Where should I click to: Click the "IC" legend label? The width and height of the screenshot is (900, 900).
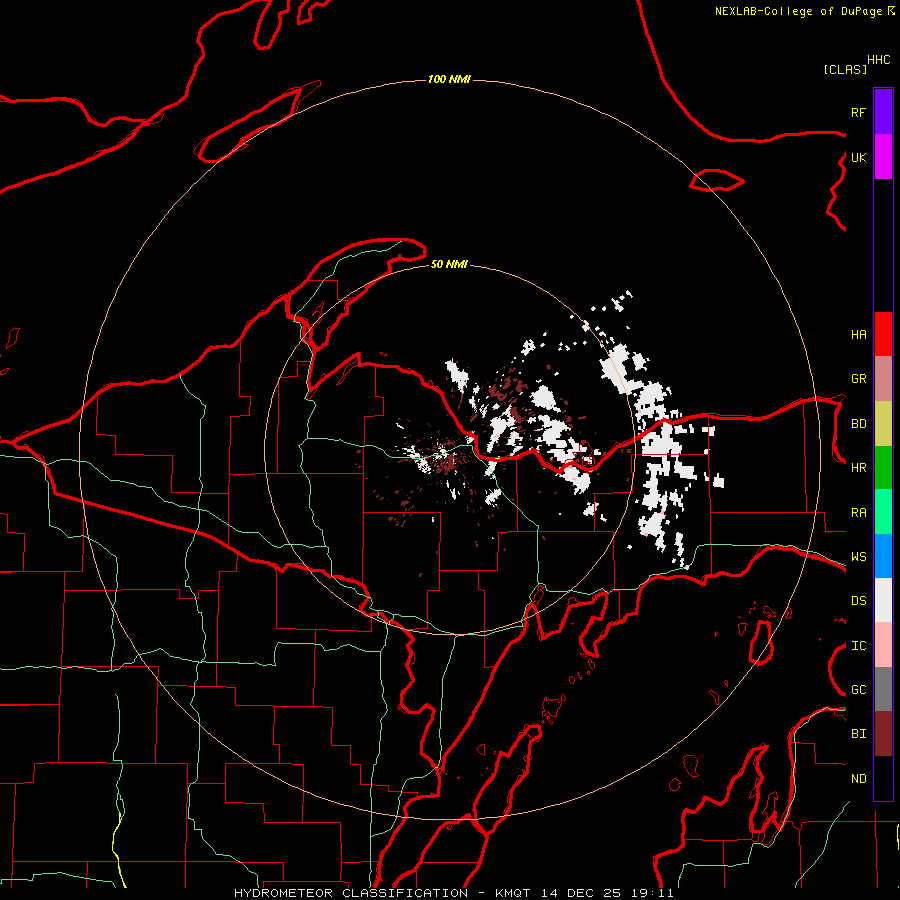[x=858, y=646]
